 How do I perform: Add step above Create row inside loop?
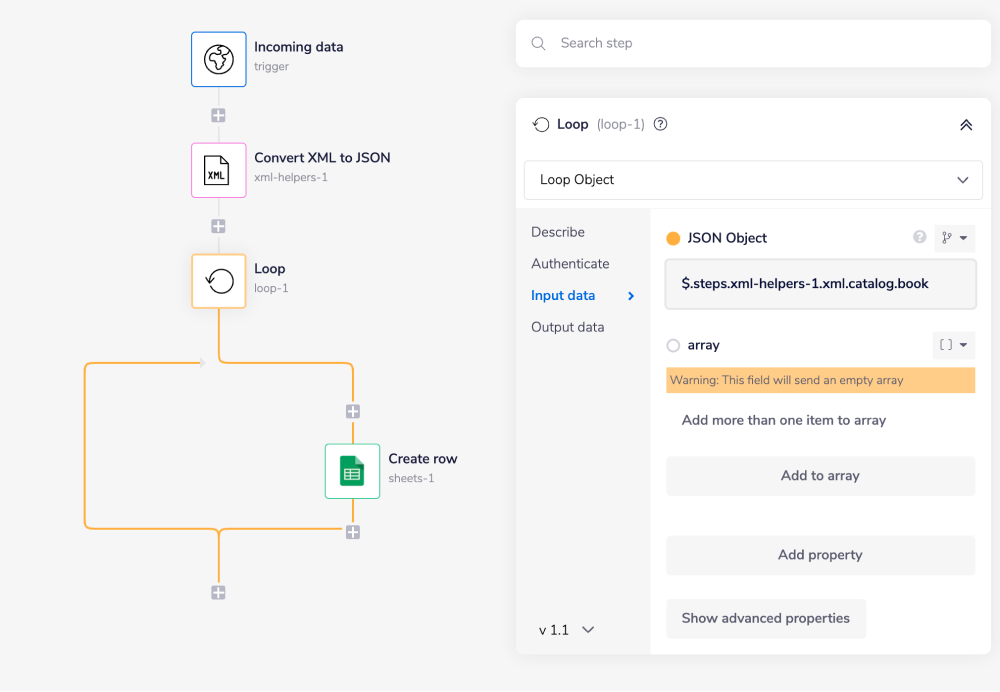point(352,411)
